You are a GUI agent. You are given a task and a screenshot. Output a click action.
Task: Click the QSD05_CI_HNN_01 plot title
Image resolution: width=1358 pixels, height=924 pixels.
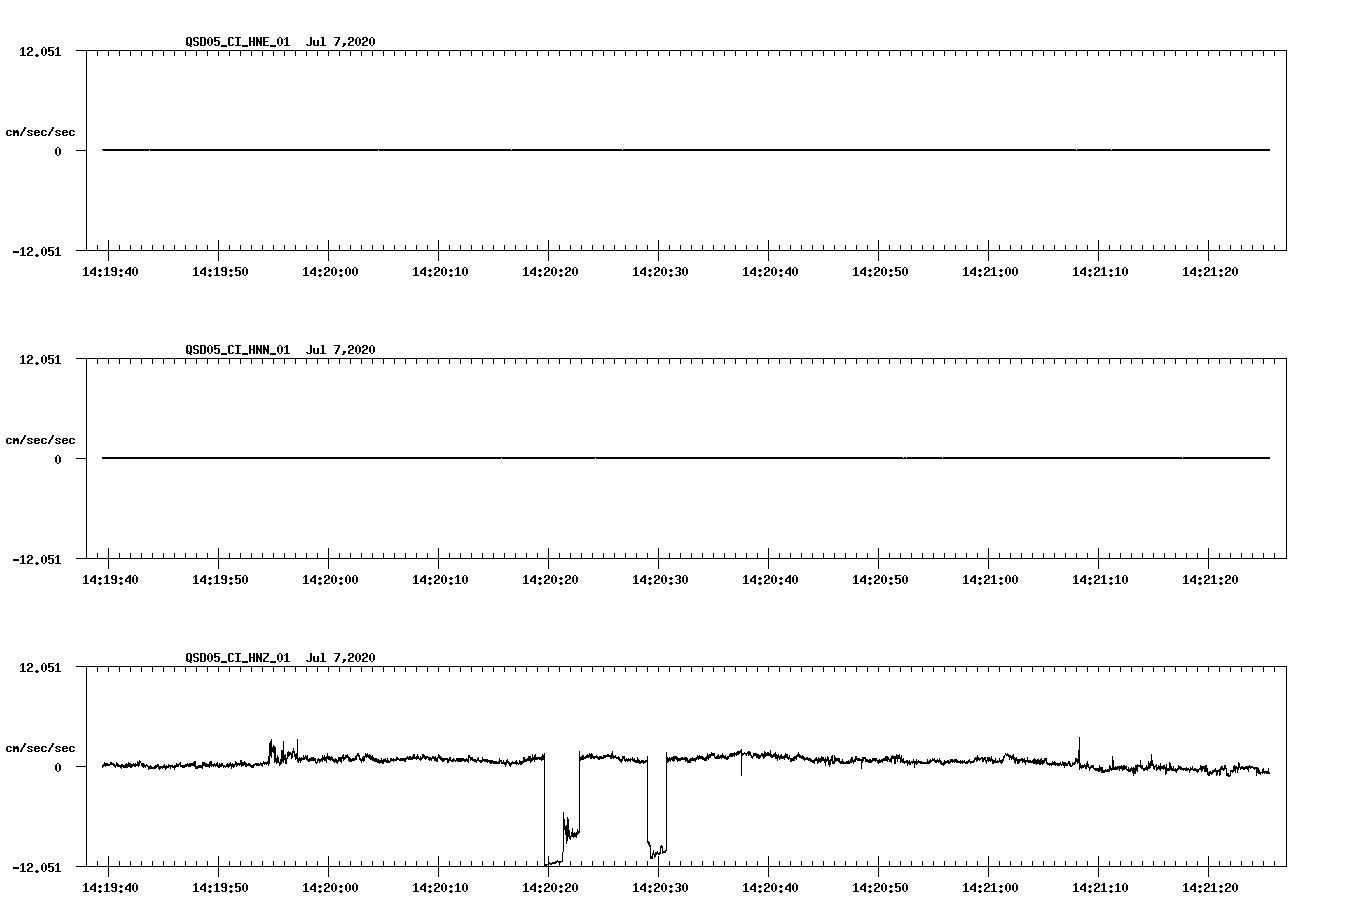[x=280, y=349]
